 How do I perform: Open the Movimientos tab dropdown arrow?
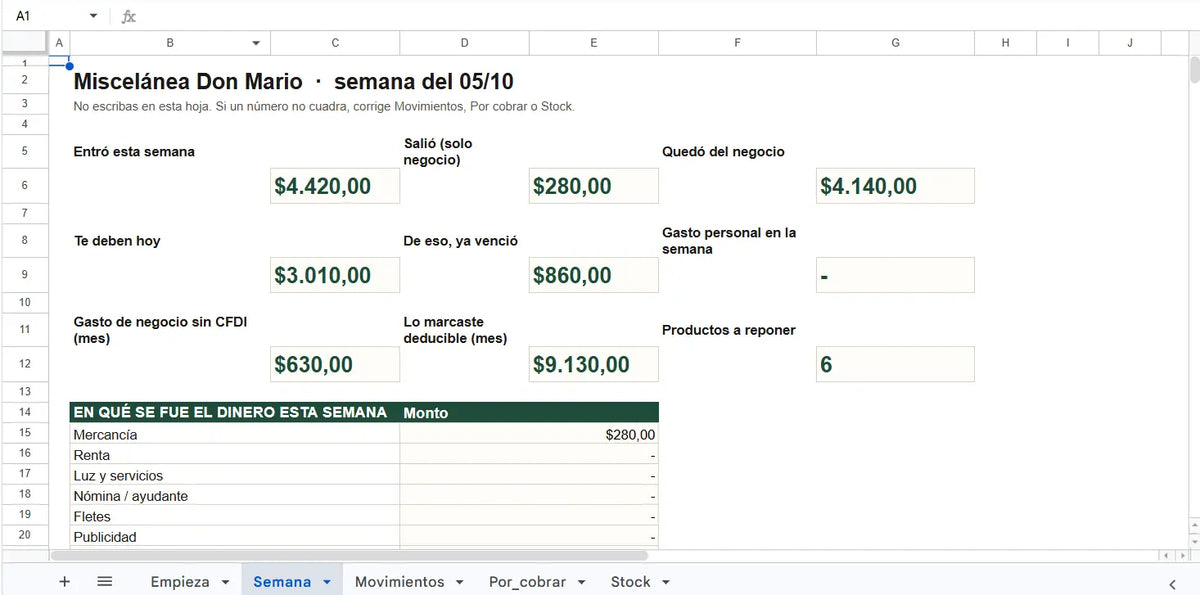[x=459, y=582]
